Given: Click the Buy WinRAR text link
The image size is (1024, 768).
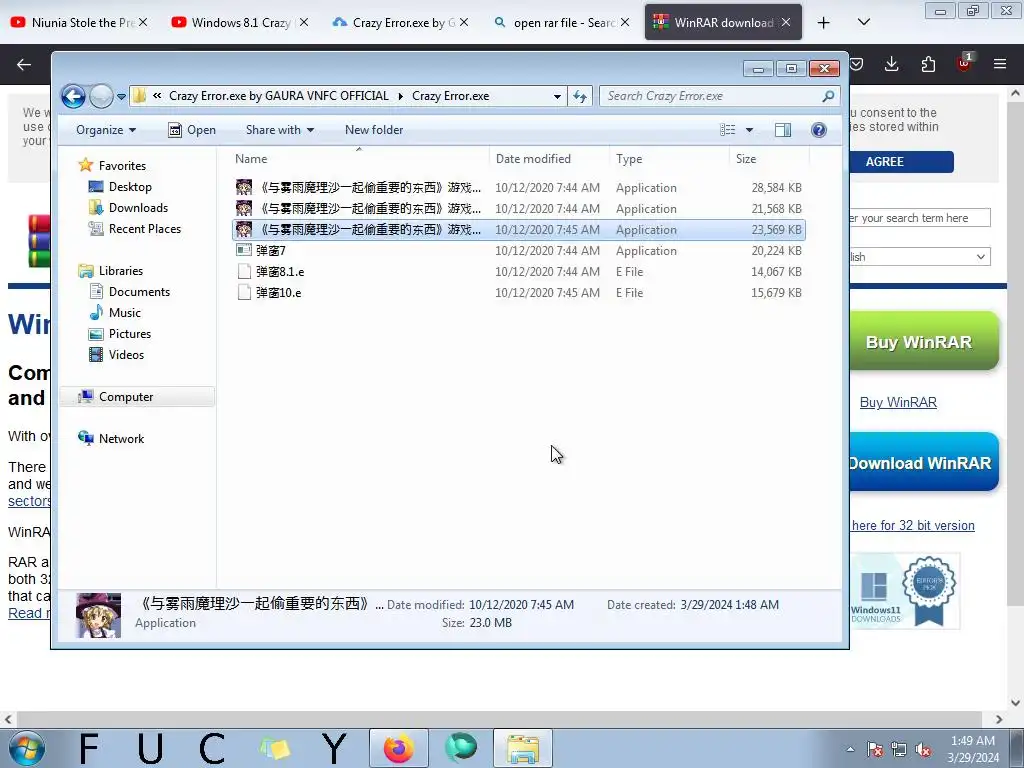Looking at the screenshot, I should coord(898,402).
